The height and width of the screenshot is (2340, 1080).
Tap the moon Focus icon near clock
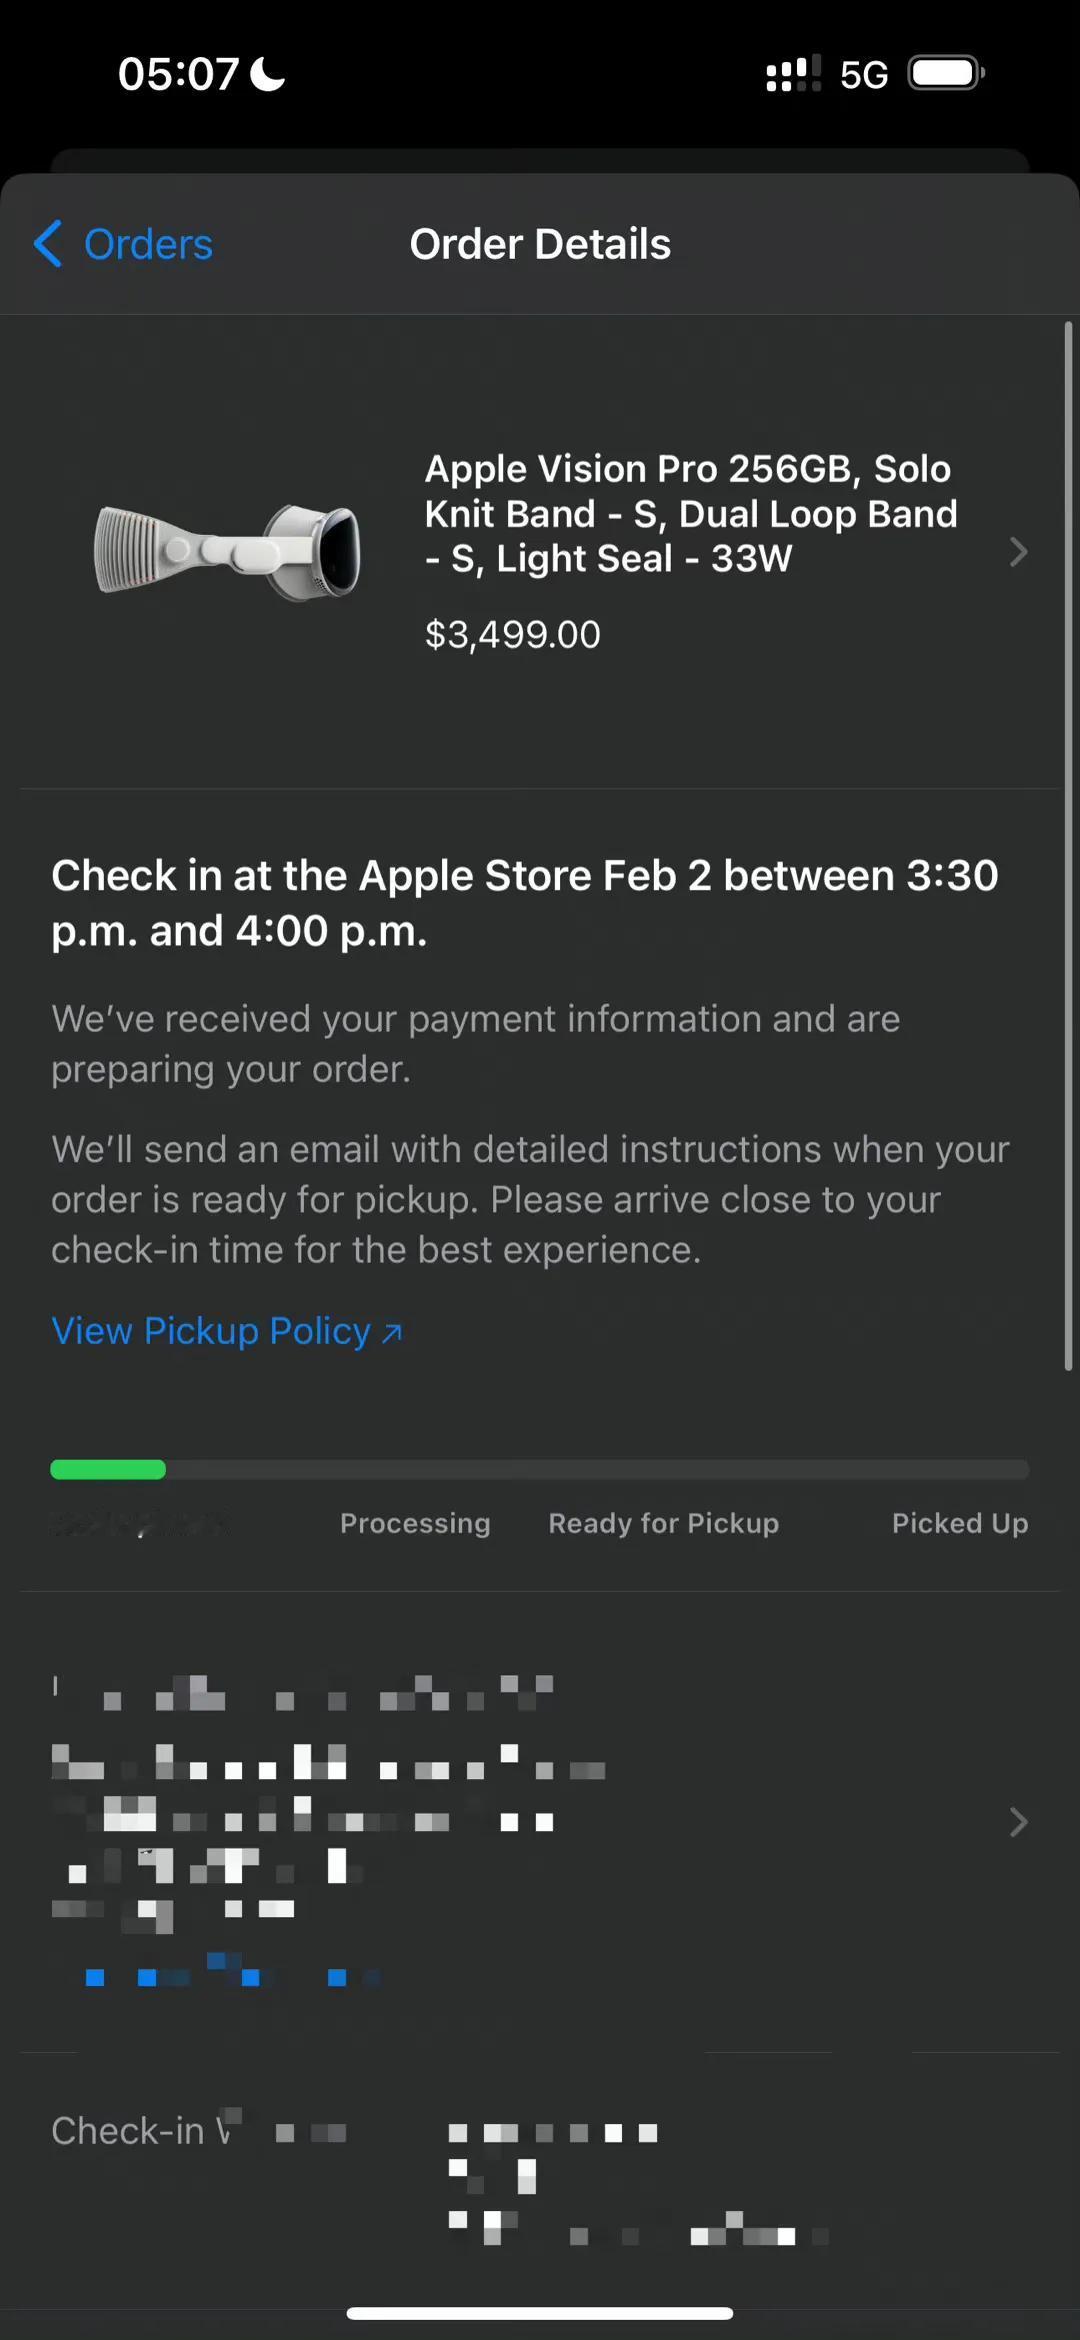coord(267,73)
